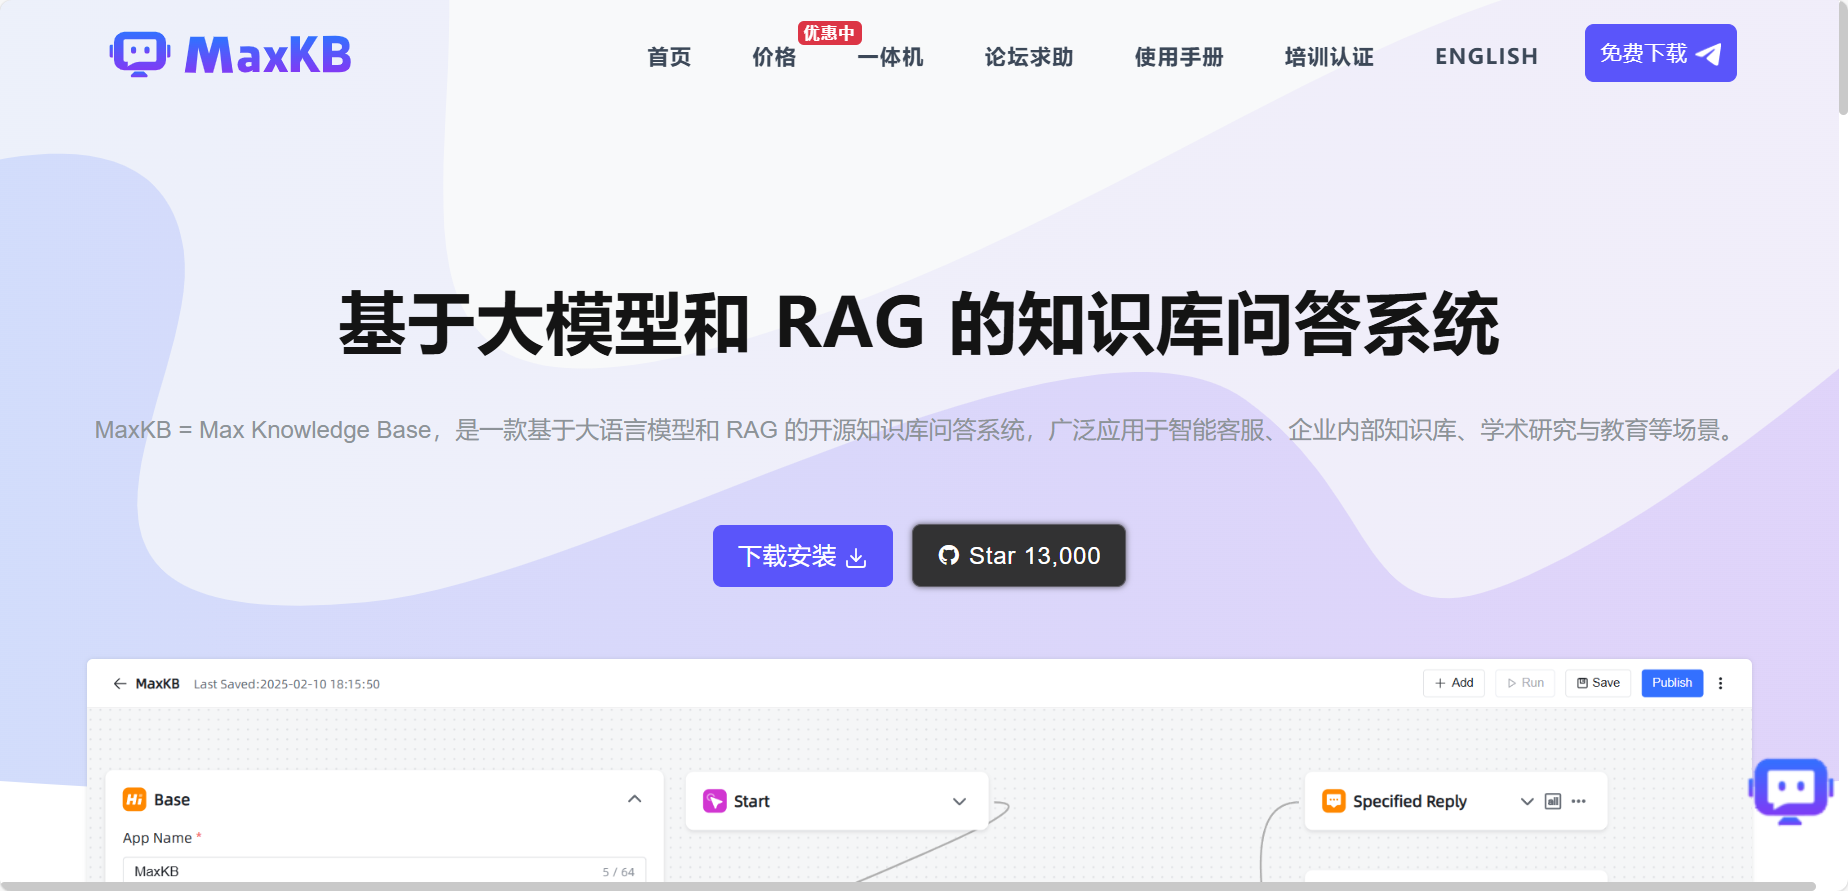The width and height of the screenshot is (1848, 891).
Task: Click the Specified Reply node icon
Action: point(1333,801)
